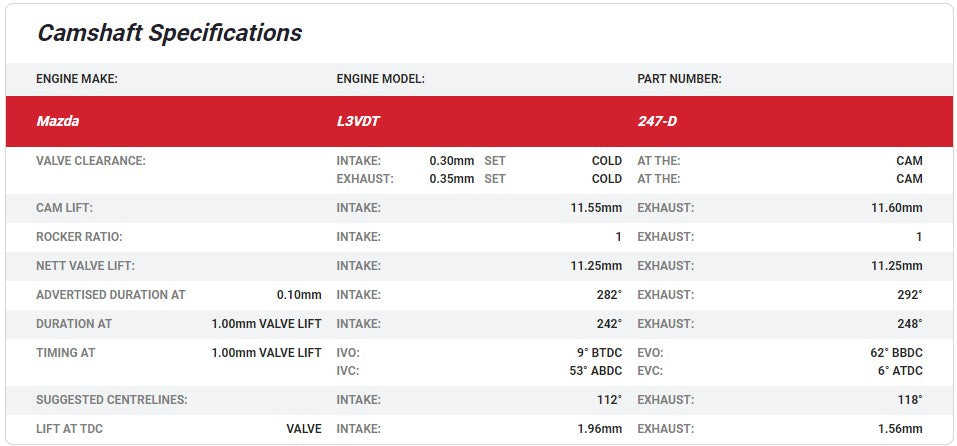
Task: Click the 'EVO:' timing label
Action: [650, 353]
